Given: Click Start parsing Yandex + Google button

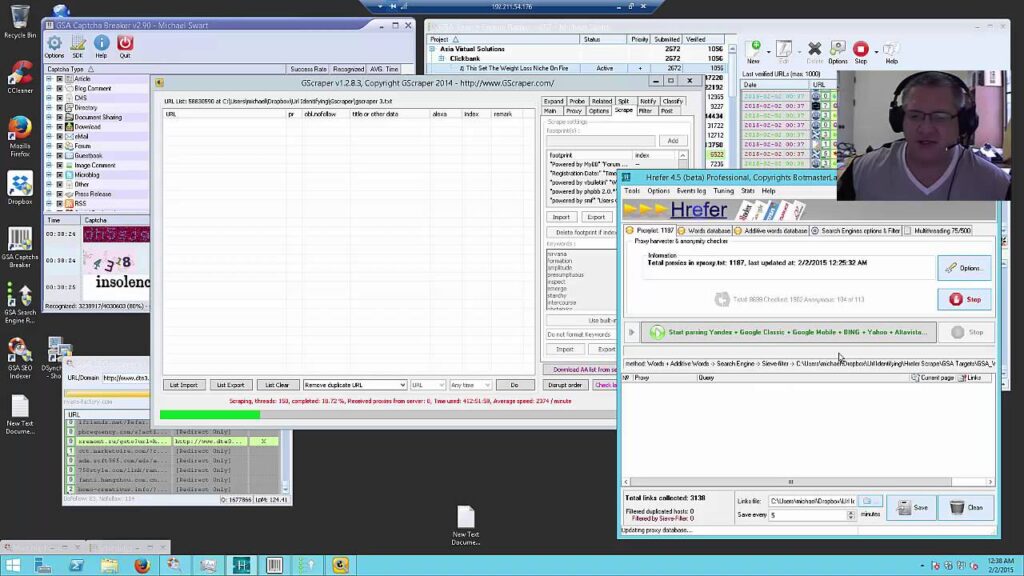Looking at the screenshot, I should tap(788, 332).
